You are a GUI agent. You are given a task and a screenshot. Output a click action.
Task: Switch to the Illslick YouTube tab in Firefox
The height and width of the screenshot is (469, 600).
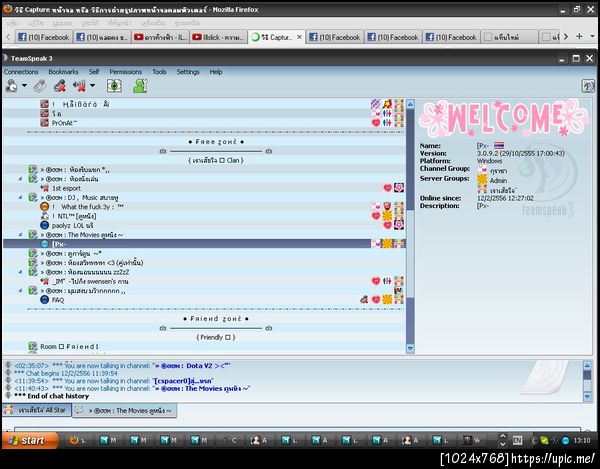coord(218,37)
